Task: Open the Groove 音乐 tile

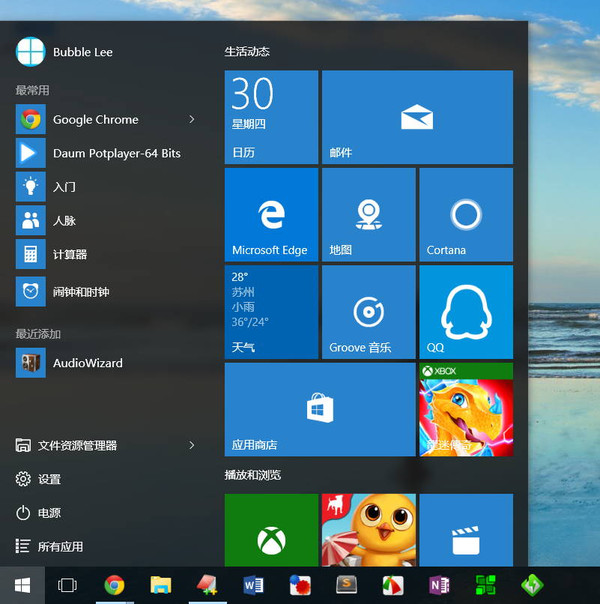Action: pyautogui.click(x=368, y=311)
